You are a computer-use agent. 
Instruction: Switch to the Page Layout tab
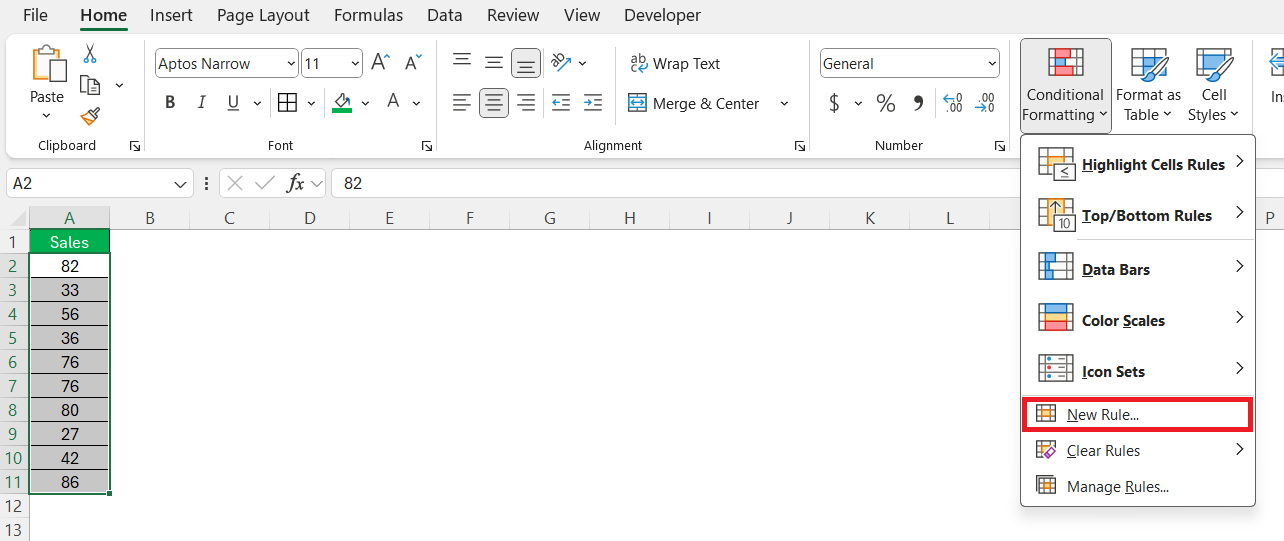(263, 15)
